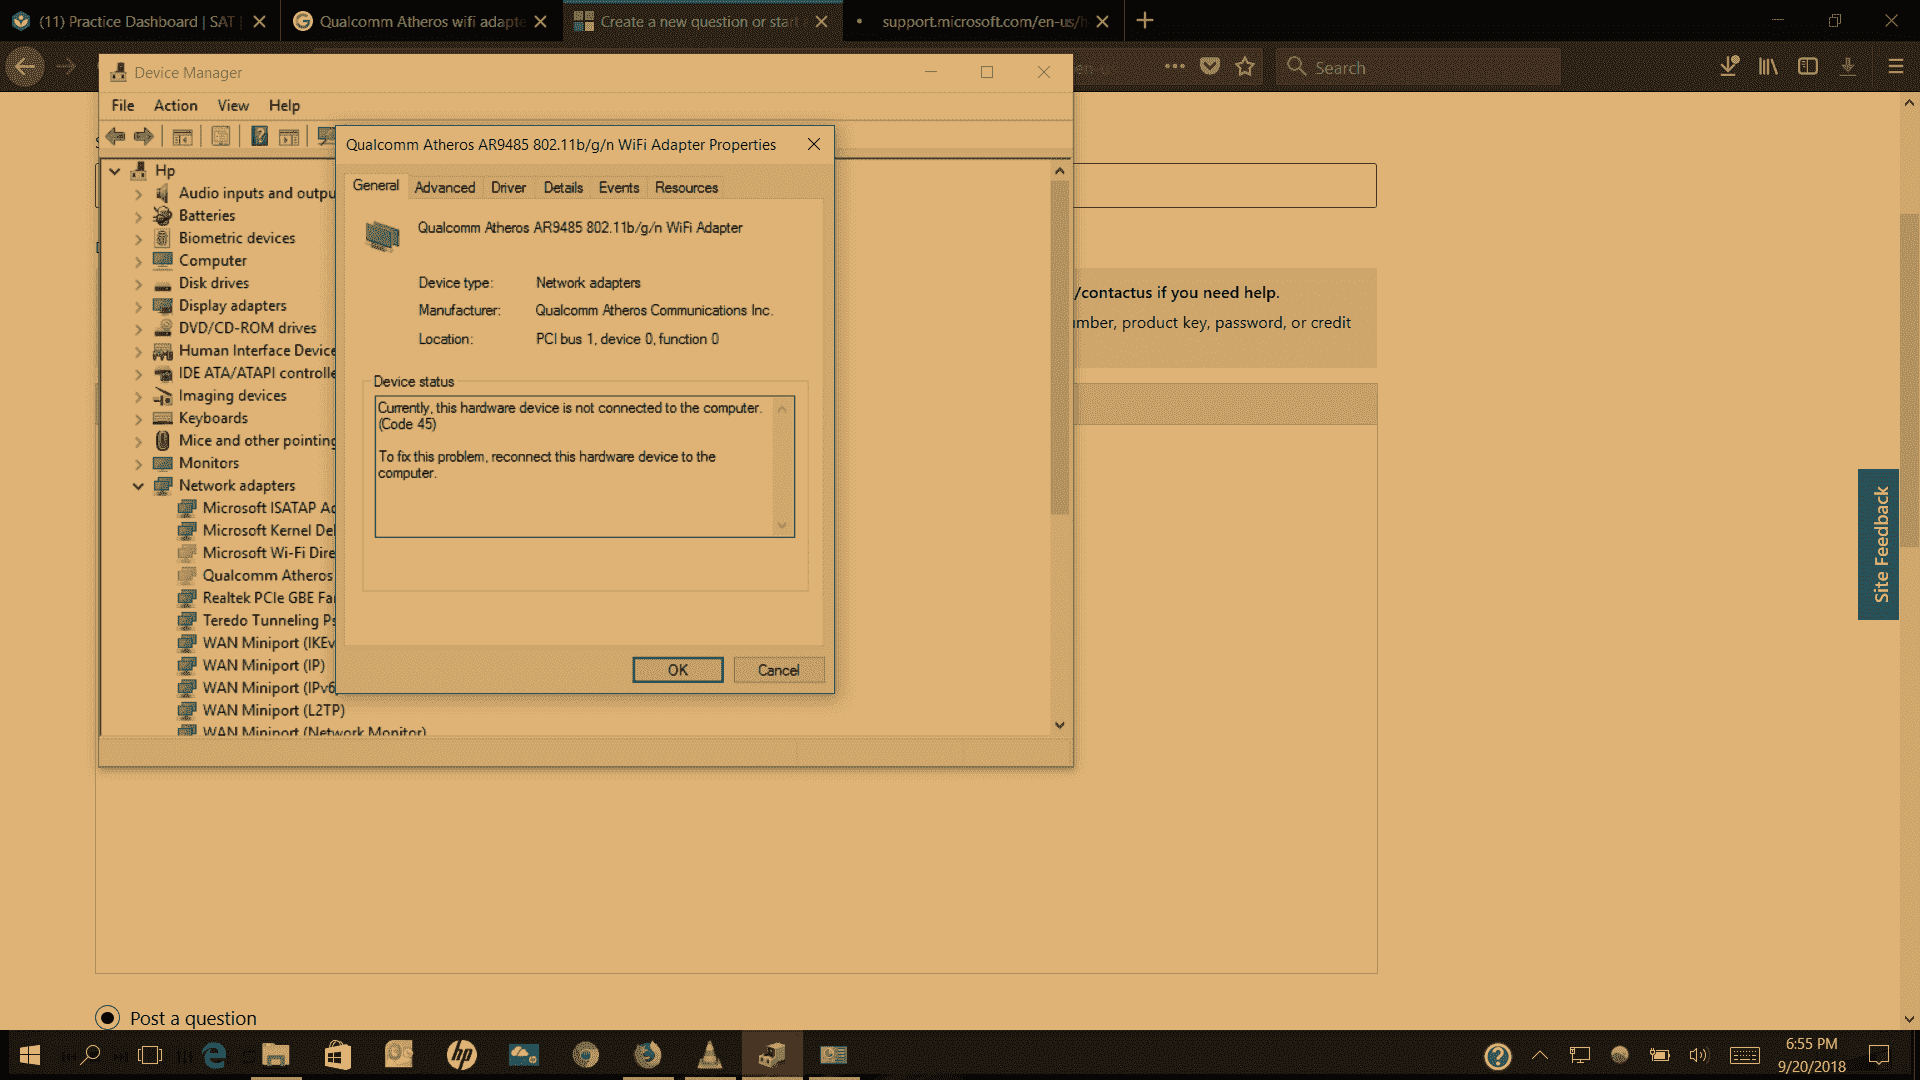Expand the Display adapters node

point(138,306)
